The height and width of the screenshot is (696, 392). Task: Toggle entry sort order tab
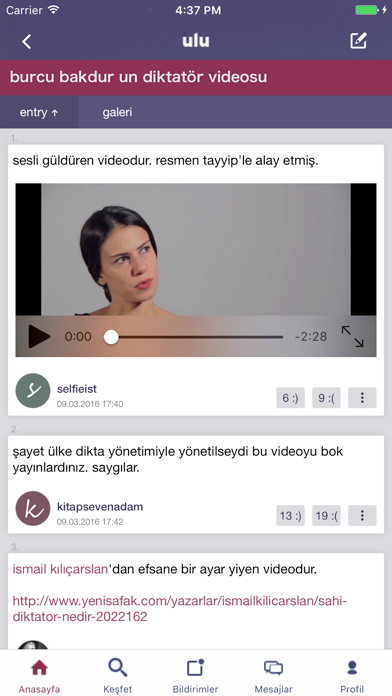39,112
